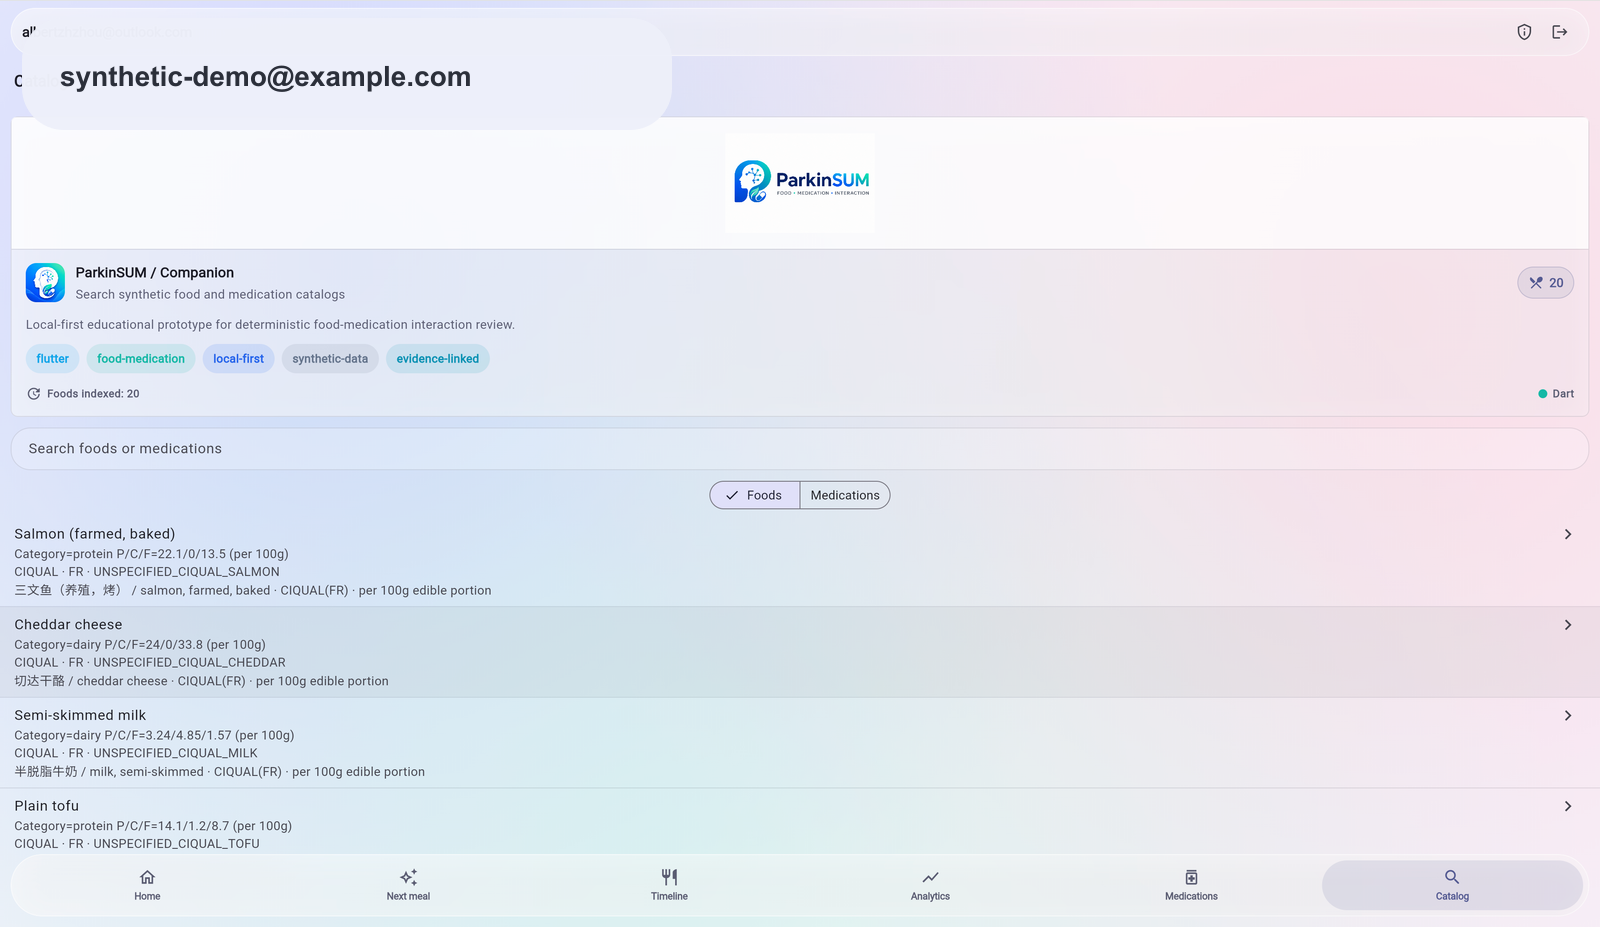
Task: Focus the Search foods or medications field
Action: click(x=800, y=449)
